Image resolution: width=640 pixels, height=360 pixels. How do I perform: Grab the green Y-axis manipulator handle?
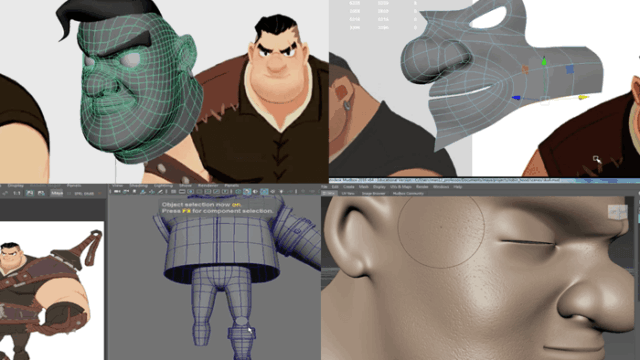click(x=544, y=62)
